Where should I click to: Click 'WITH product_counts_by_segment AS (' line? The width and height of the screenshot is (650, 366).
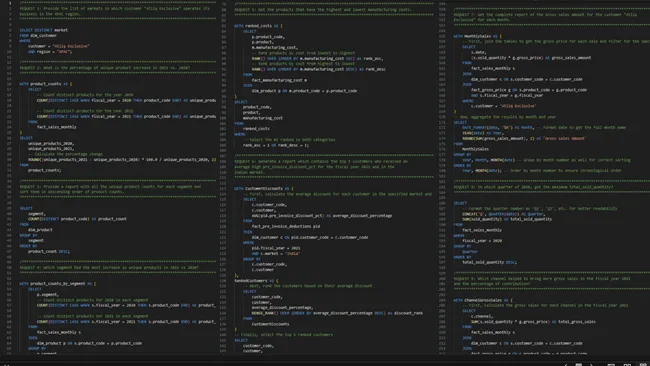[x=58, y=284]
